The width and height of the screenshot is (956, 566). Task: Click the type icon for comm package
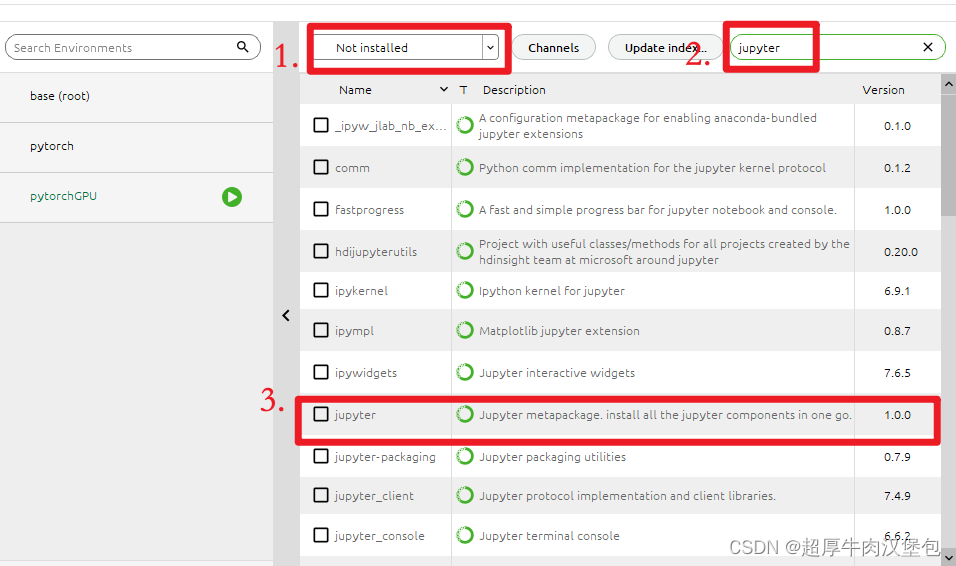tap(465, 167)
